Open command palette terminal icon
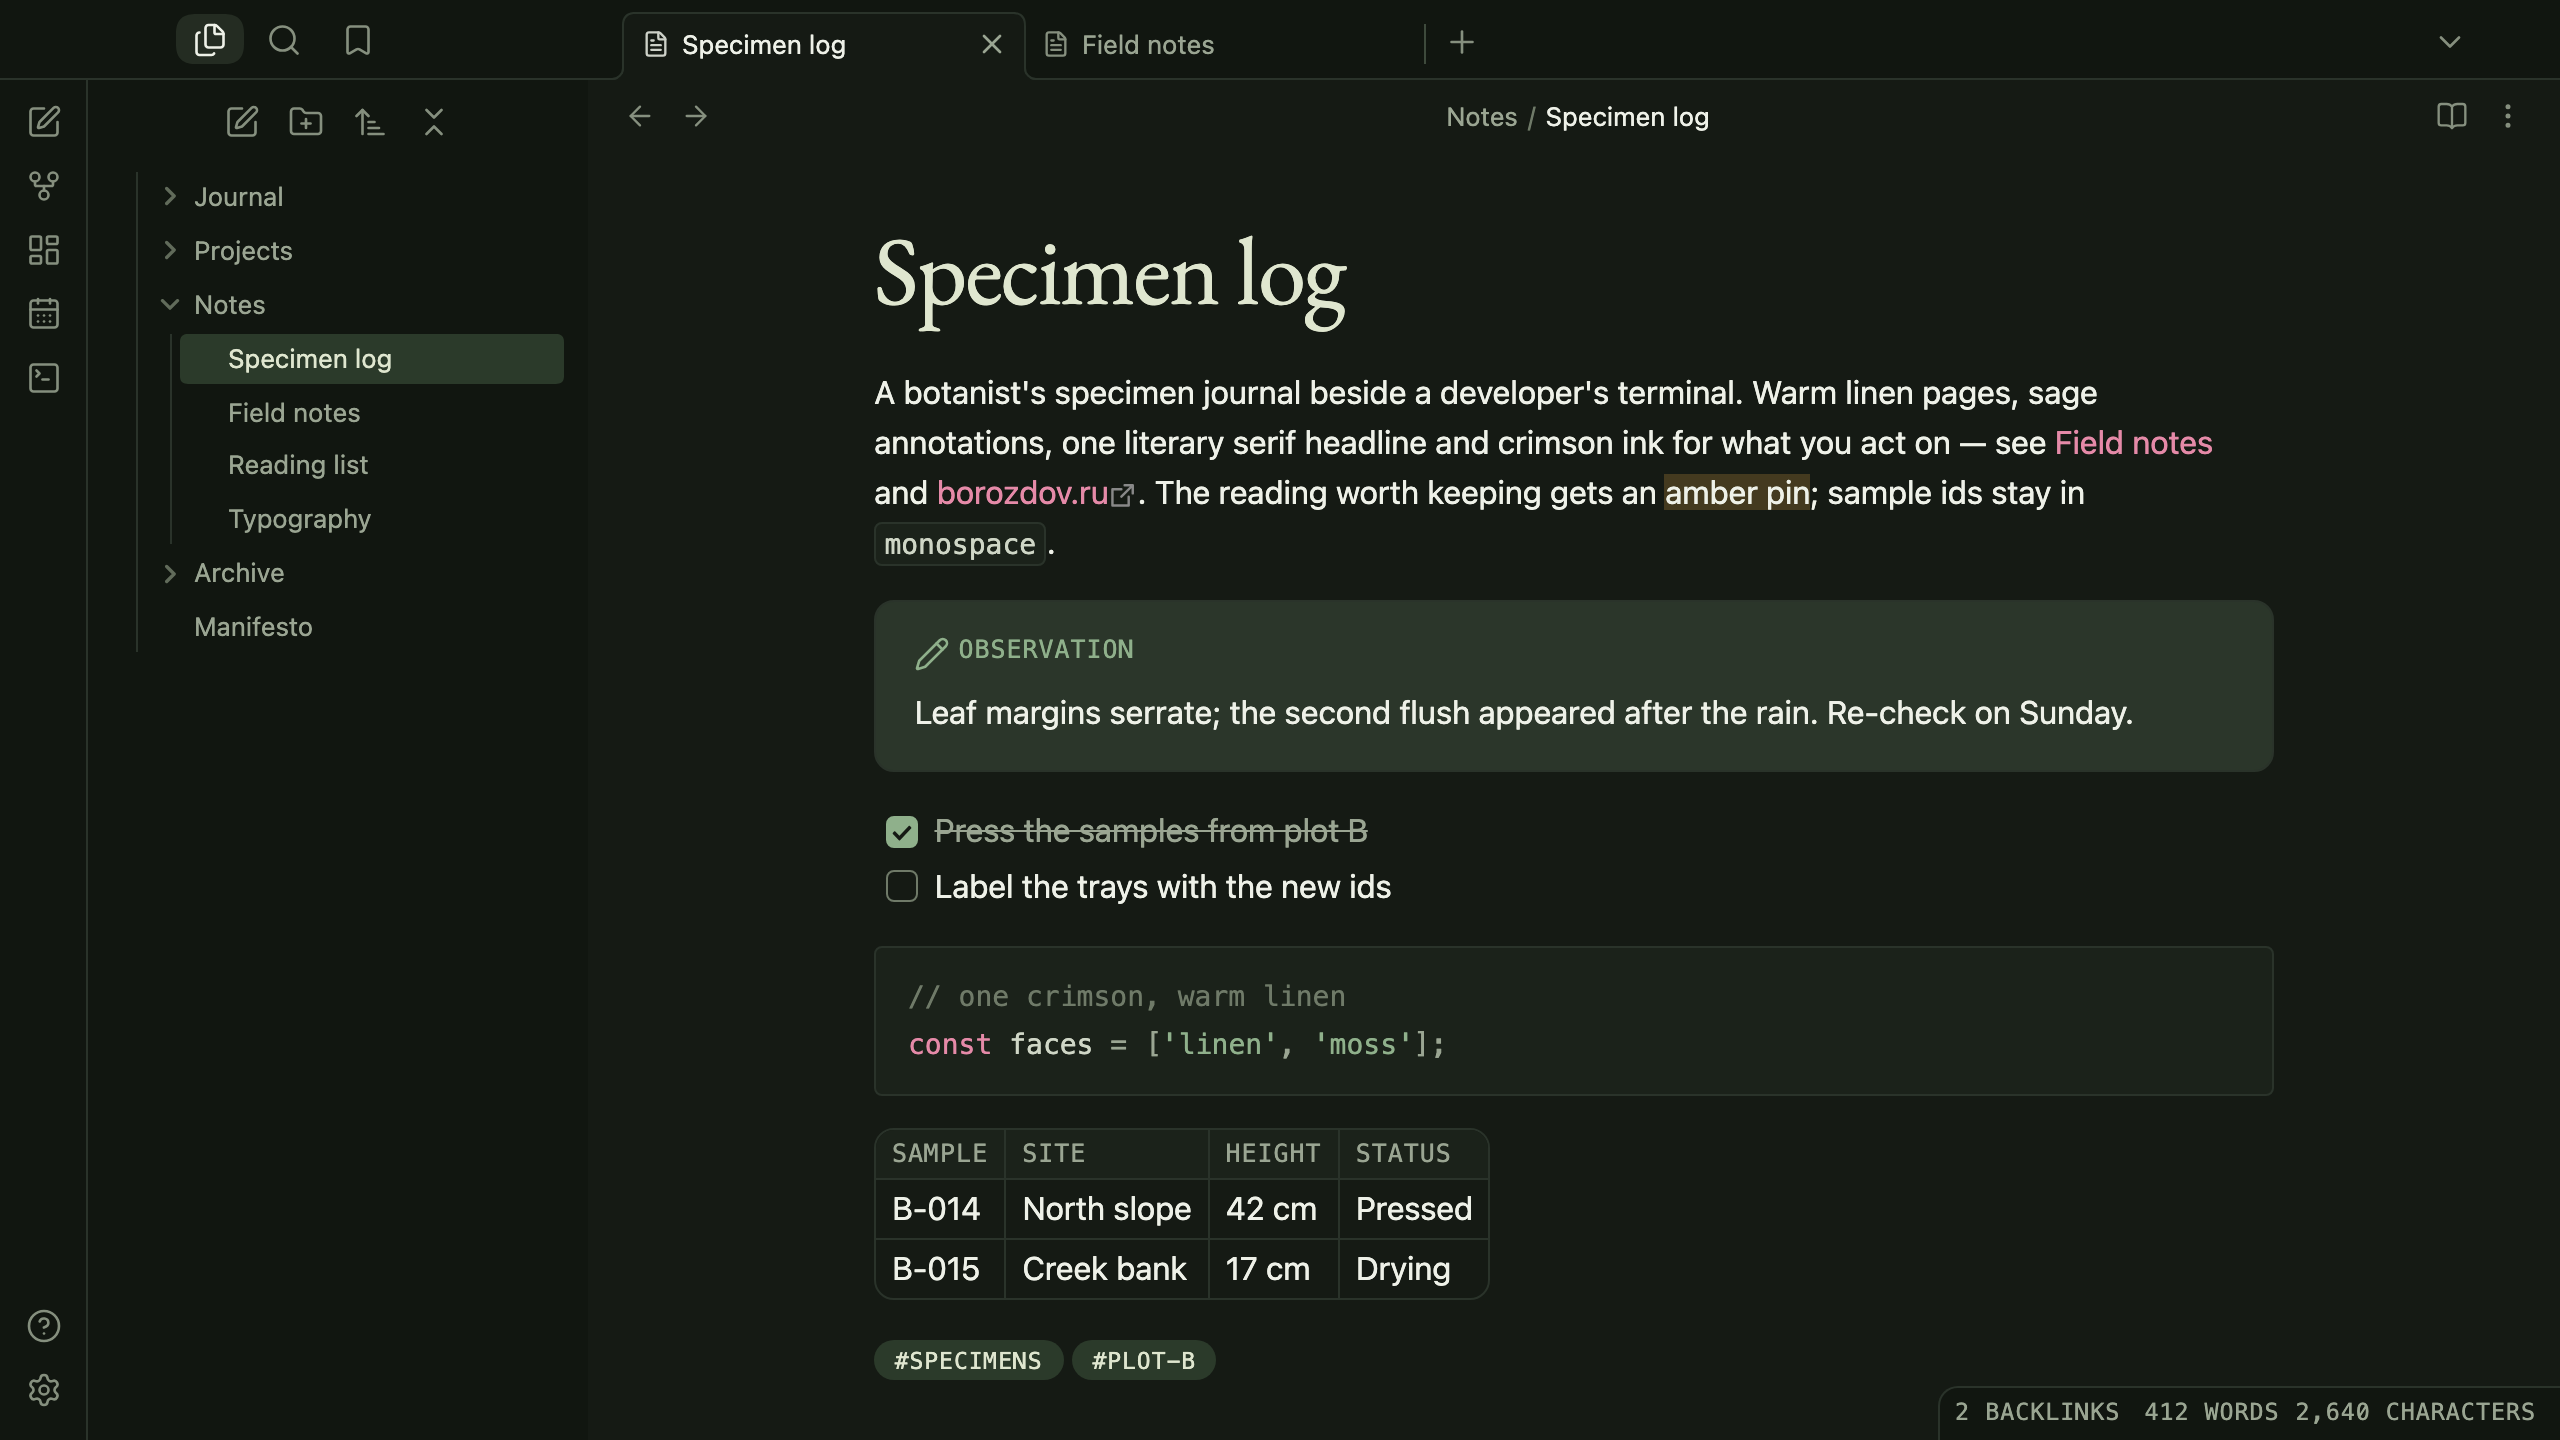Image resolution: width=2560 pixels, height=1440 pixels. [44, 378]
